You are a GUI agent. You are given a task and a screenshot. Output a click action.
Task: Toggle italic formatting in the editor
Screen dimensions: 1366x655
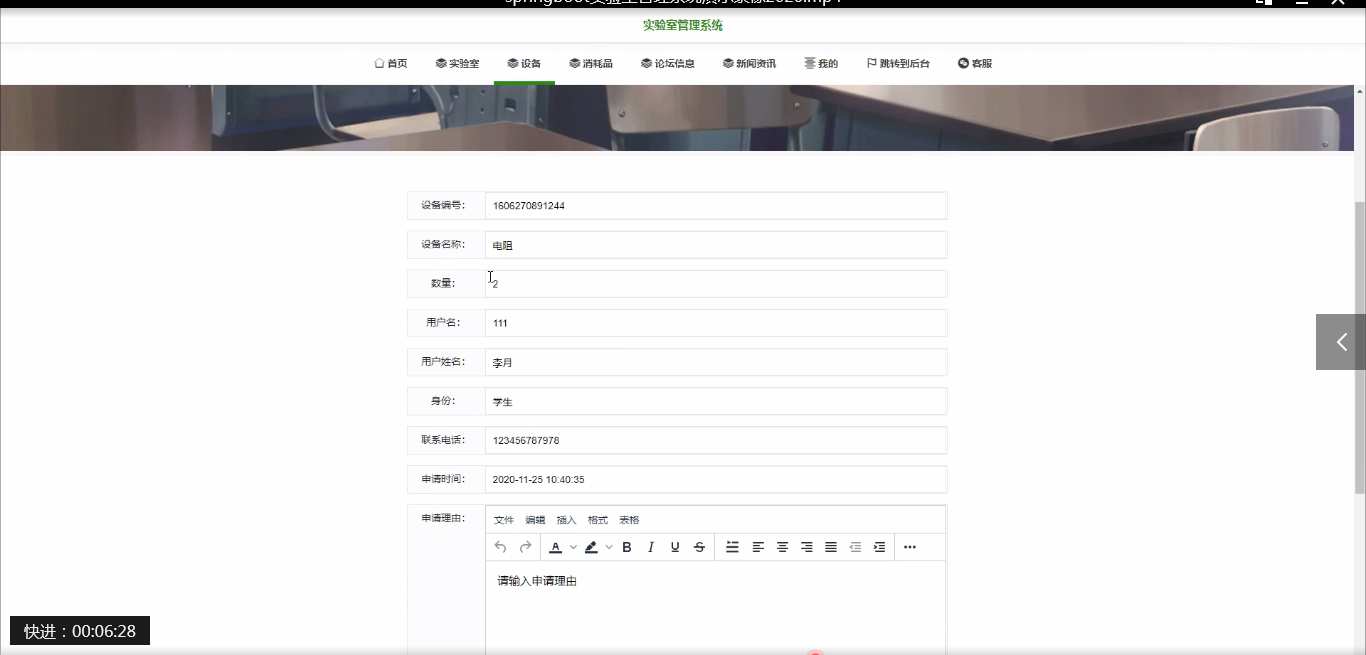click(x=651, y=547)
